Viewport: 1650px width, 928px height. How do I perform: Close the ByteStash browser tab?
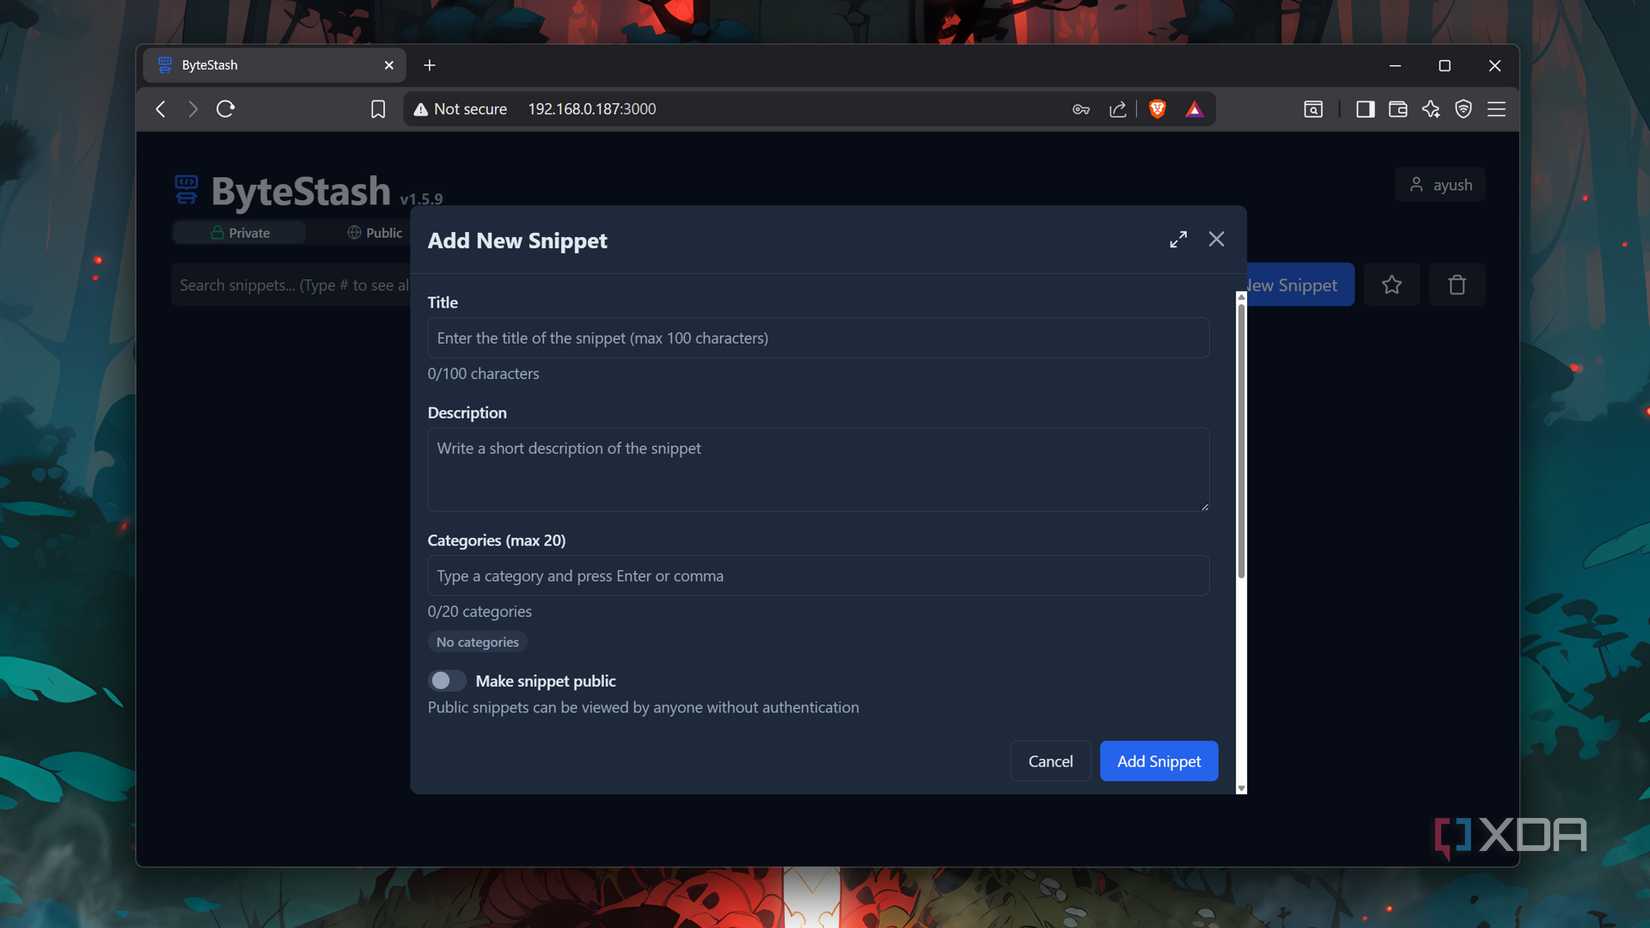click(389, 65)
